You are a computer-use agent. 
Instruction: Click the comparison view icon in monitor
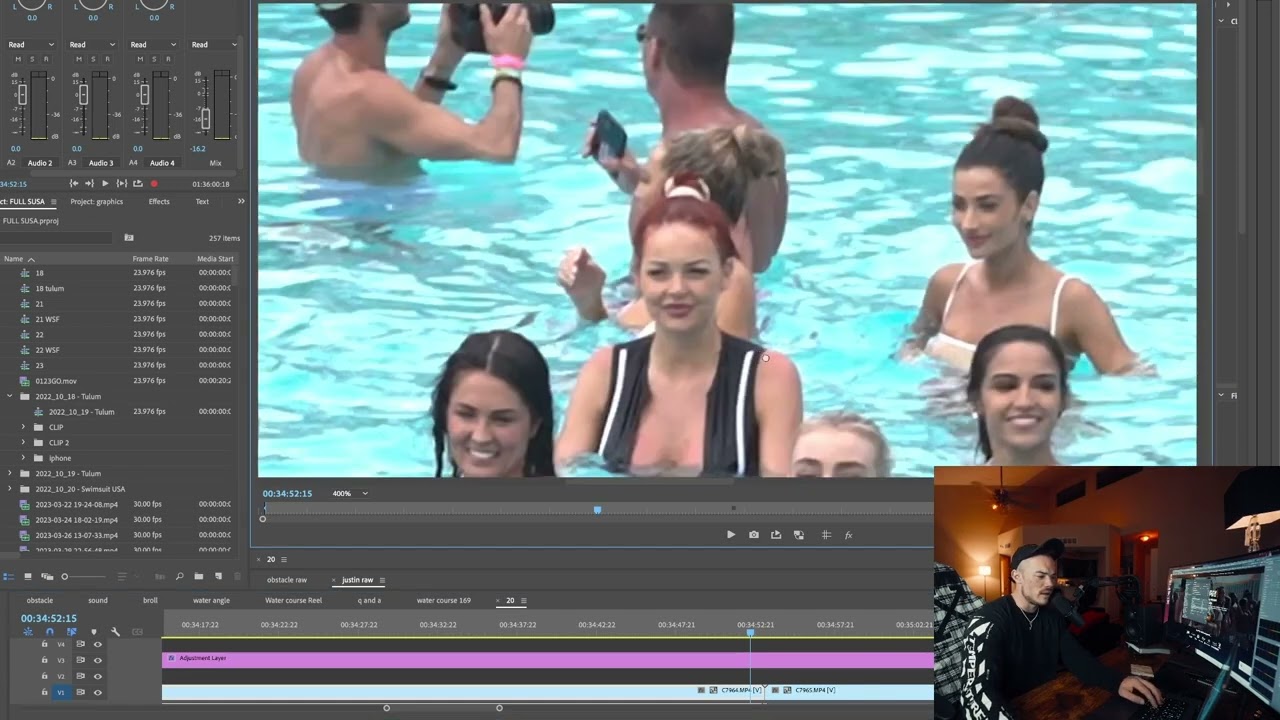click(799, 535)
